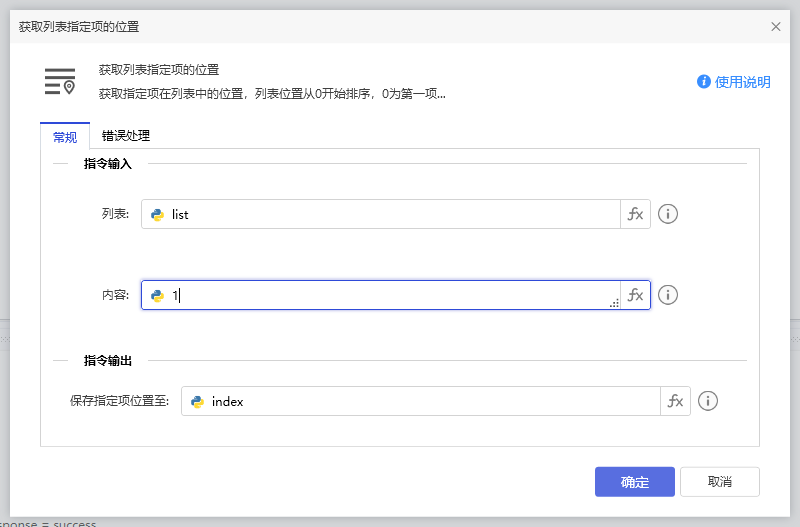Click the info icon next to 列表 row
The height and width of the screenshot is (527, 800).
(x=668, y=214)
